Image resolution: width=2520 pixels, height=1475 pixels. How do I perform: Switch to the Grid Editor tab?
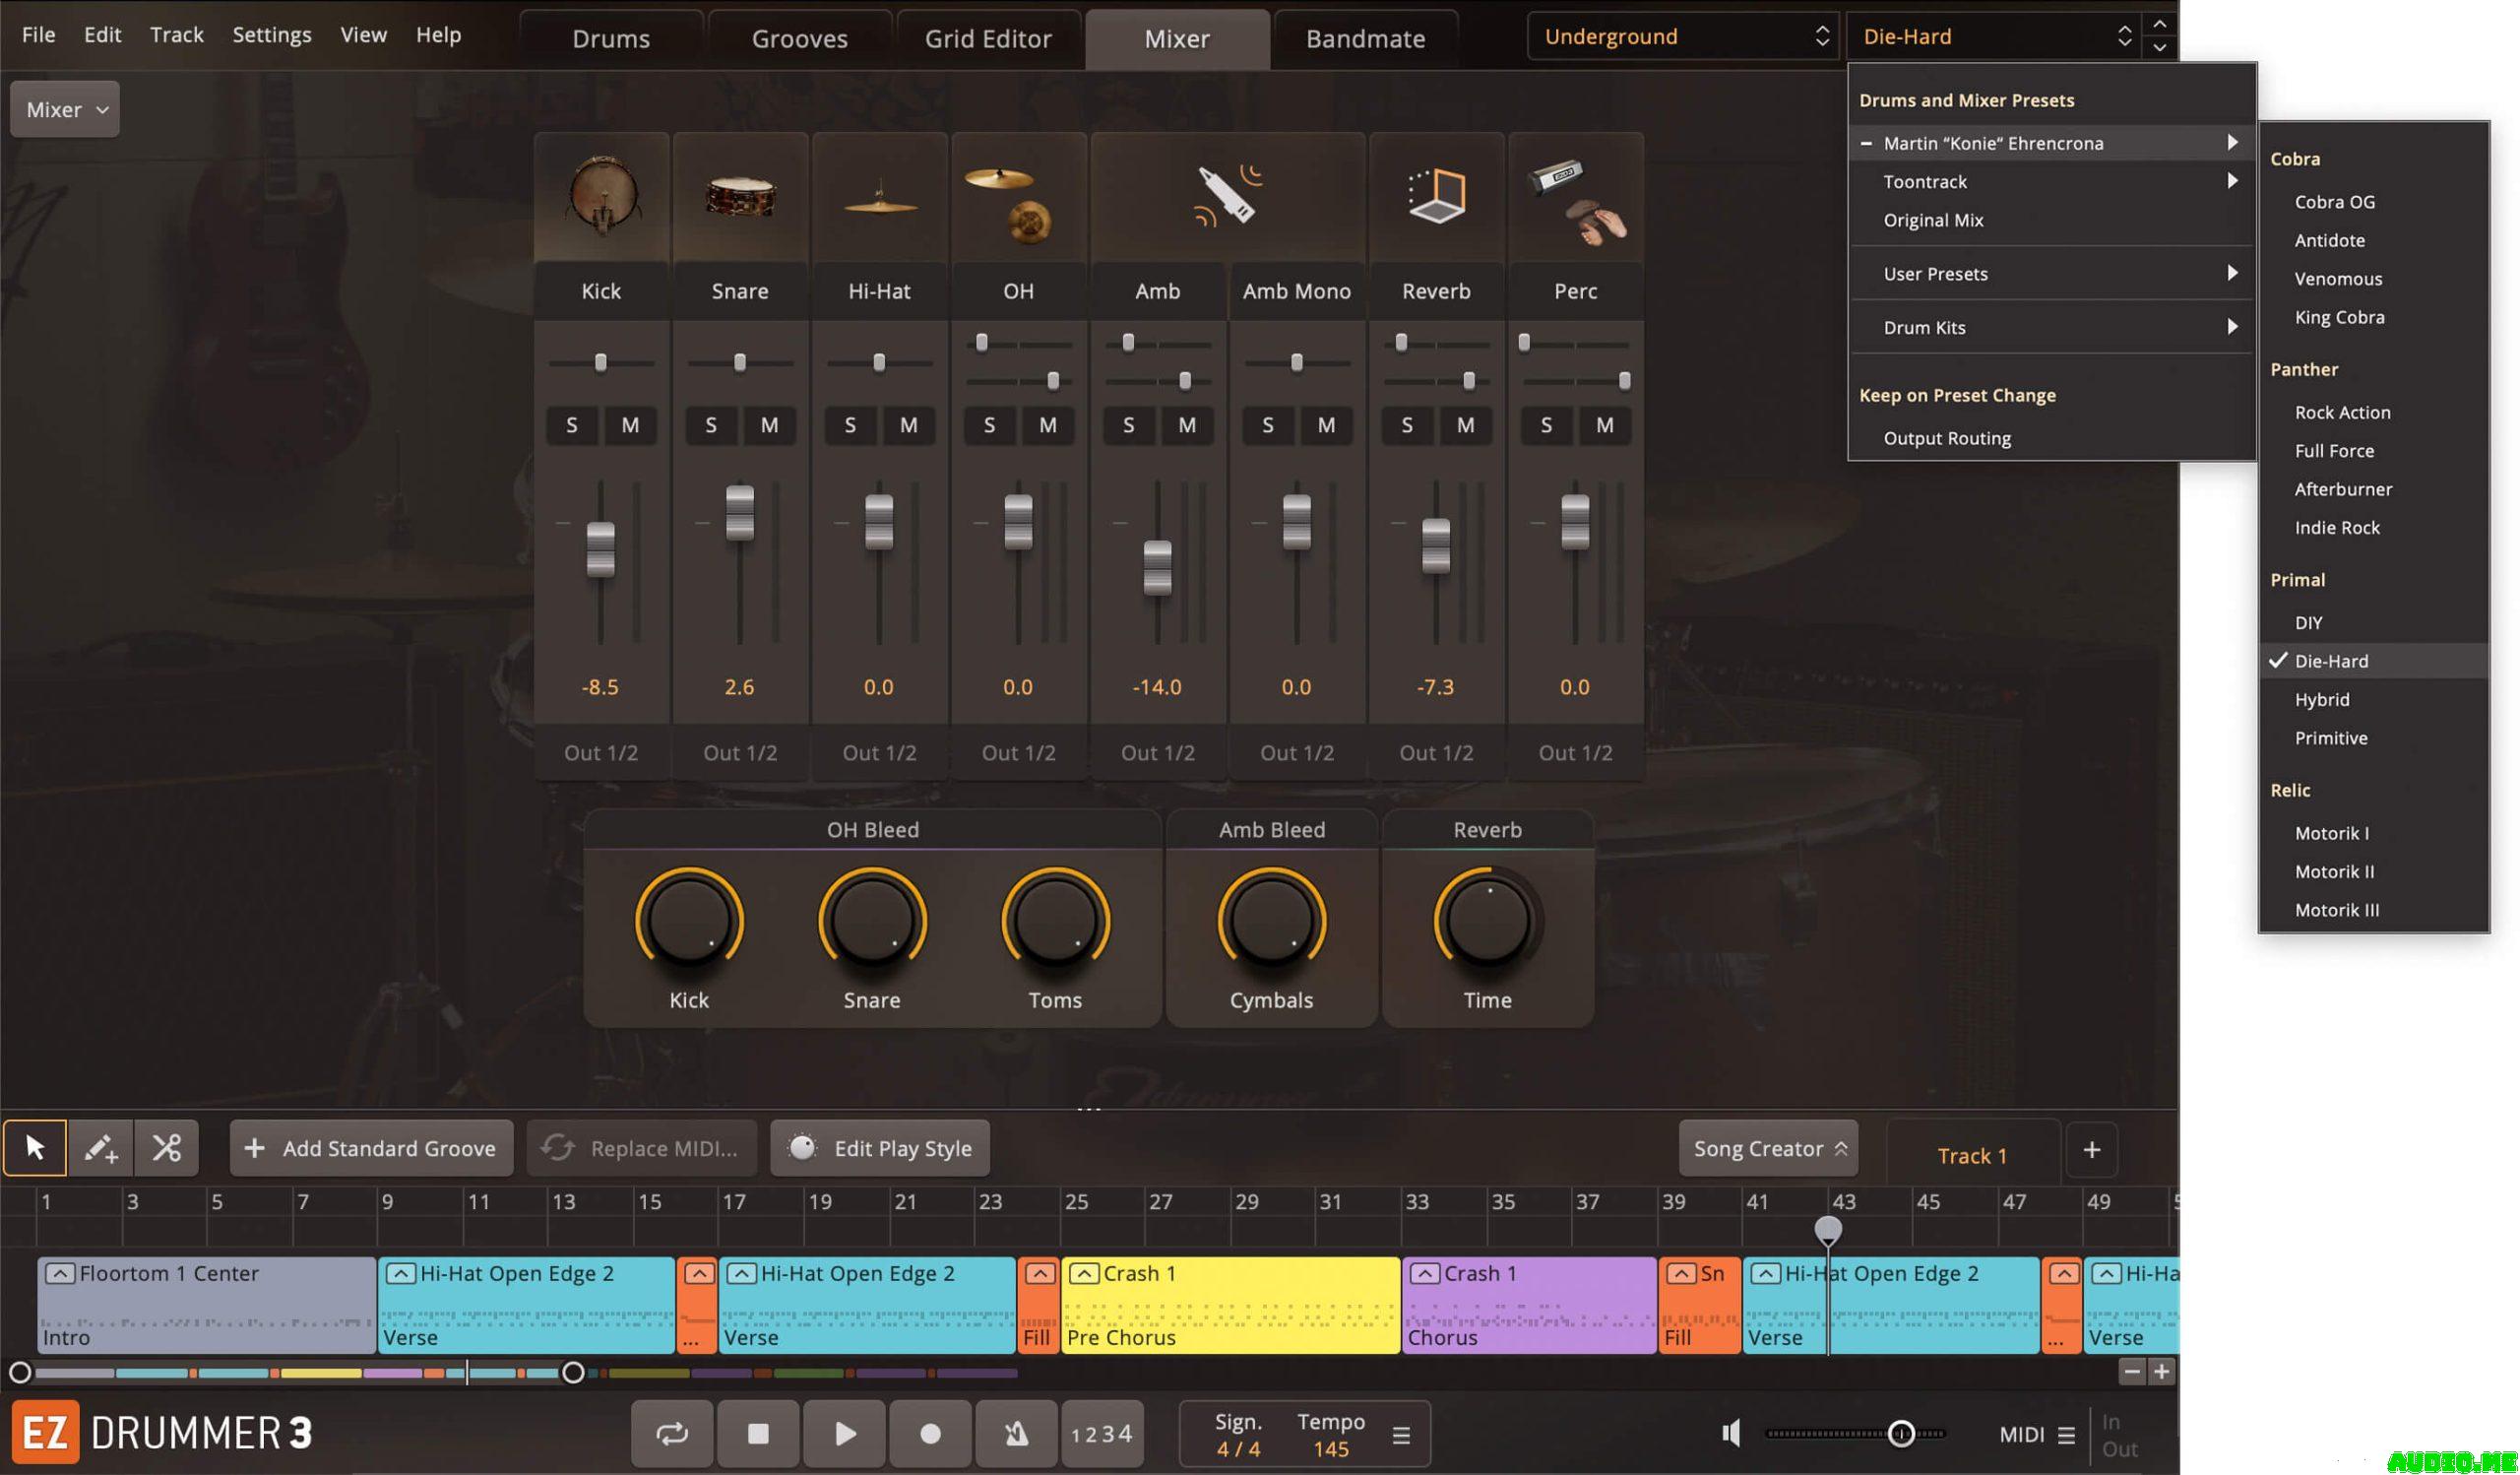coord(988,39)
